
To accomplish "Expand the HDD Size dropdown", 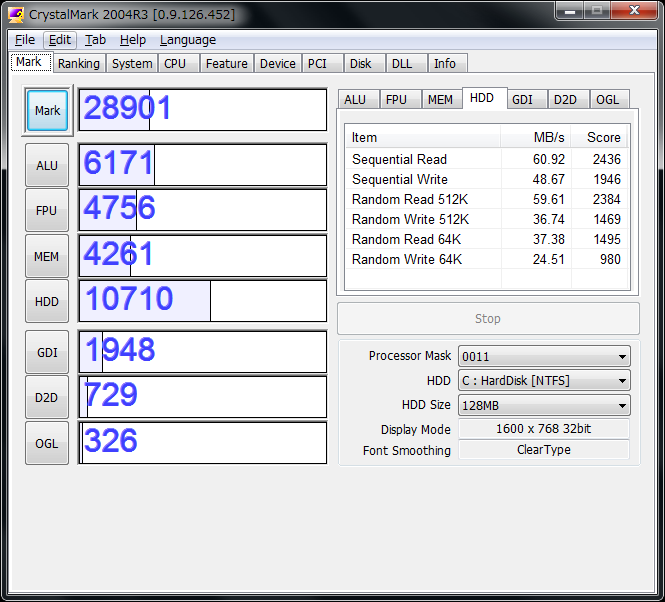I will click(544, 405).
